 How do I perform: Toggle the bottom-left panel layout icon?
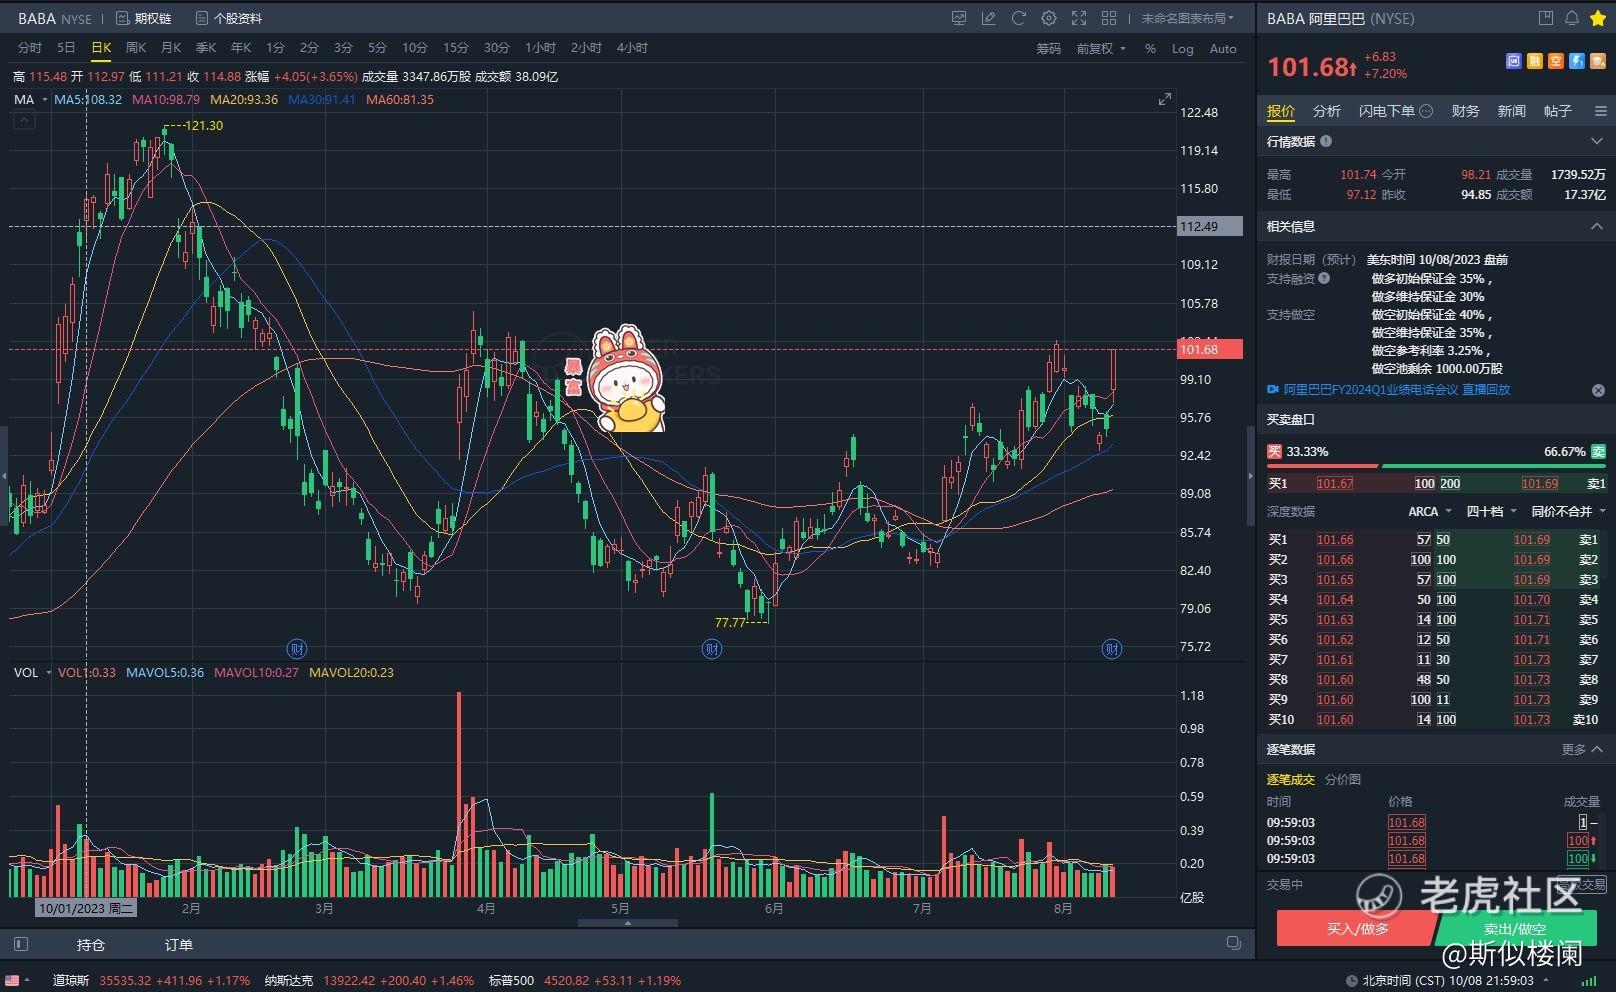[x=21, y=944]
